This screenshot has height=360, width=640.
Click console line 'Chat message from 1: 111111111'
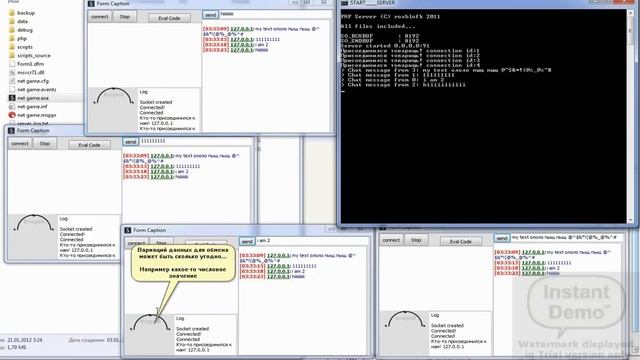397,75
